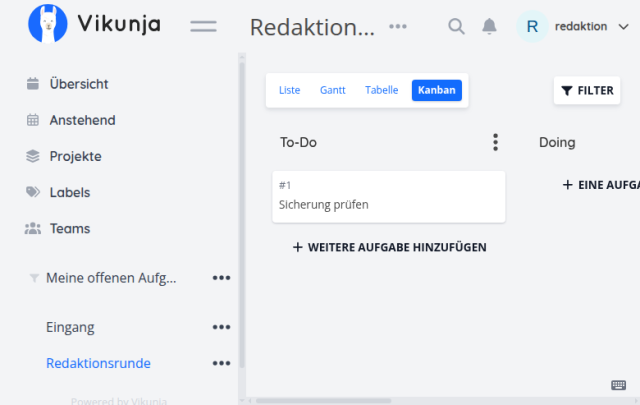This screenshot has height=405, width=640.
Task: Click the R user avatar
Action: pyautogui.click(x=532, y=27)
